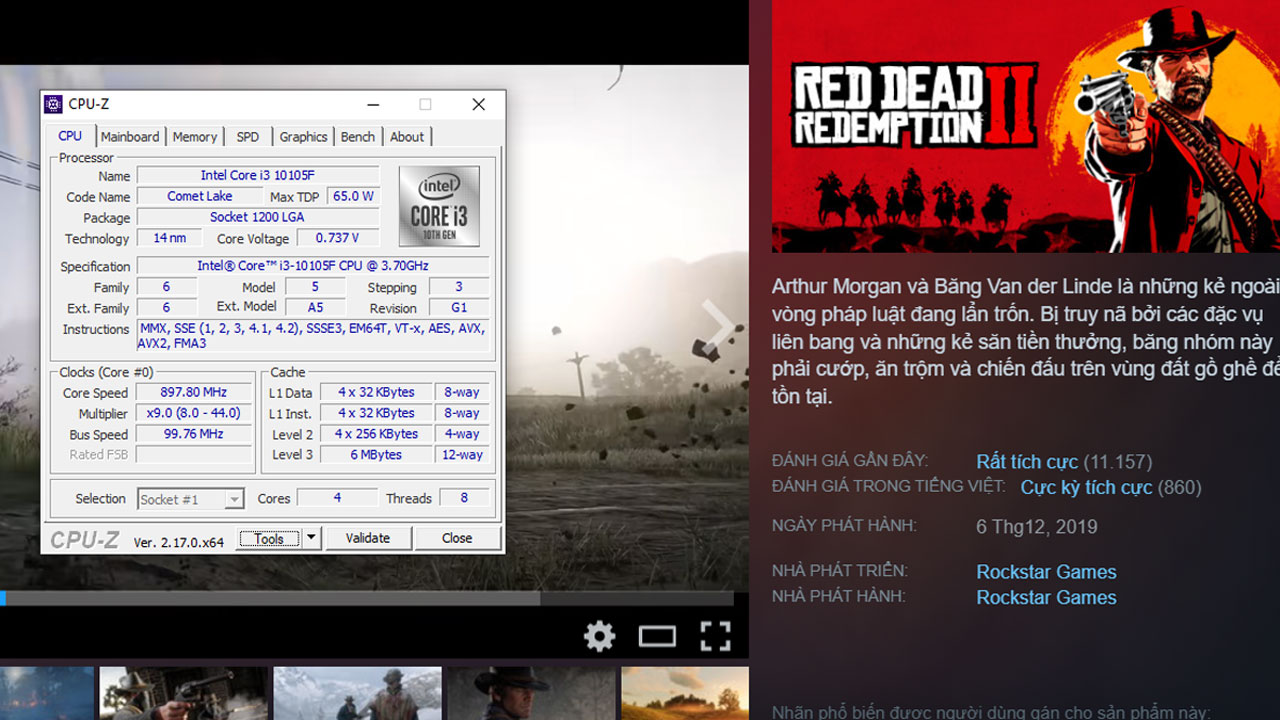The width and height of the screenshot is (1280, 720).
Task: Open the Graphics tab
Action: [x=303, y=137]
